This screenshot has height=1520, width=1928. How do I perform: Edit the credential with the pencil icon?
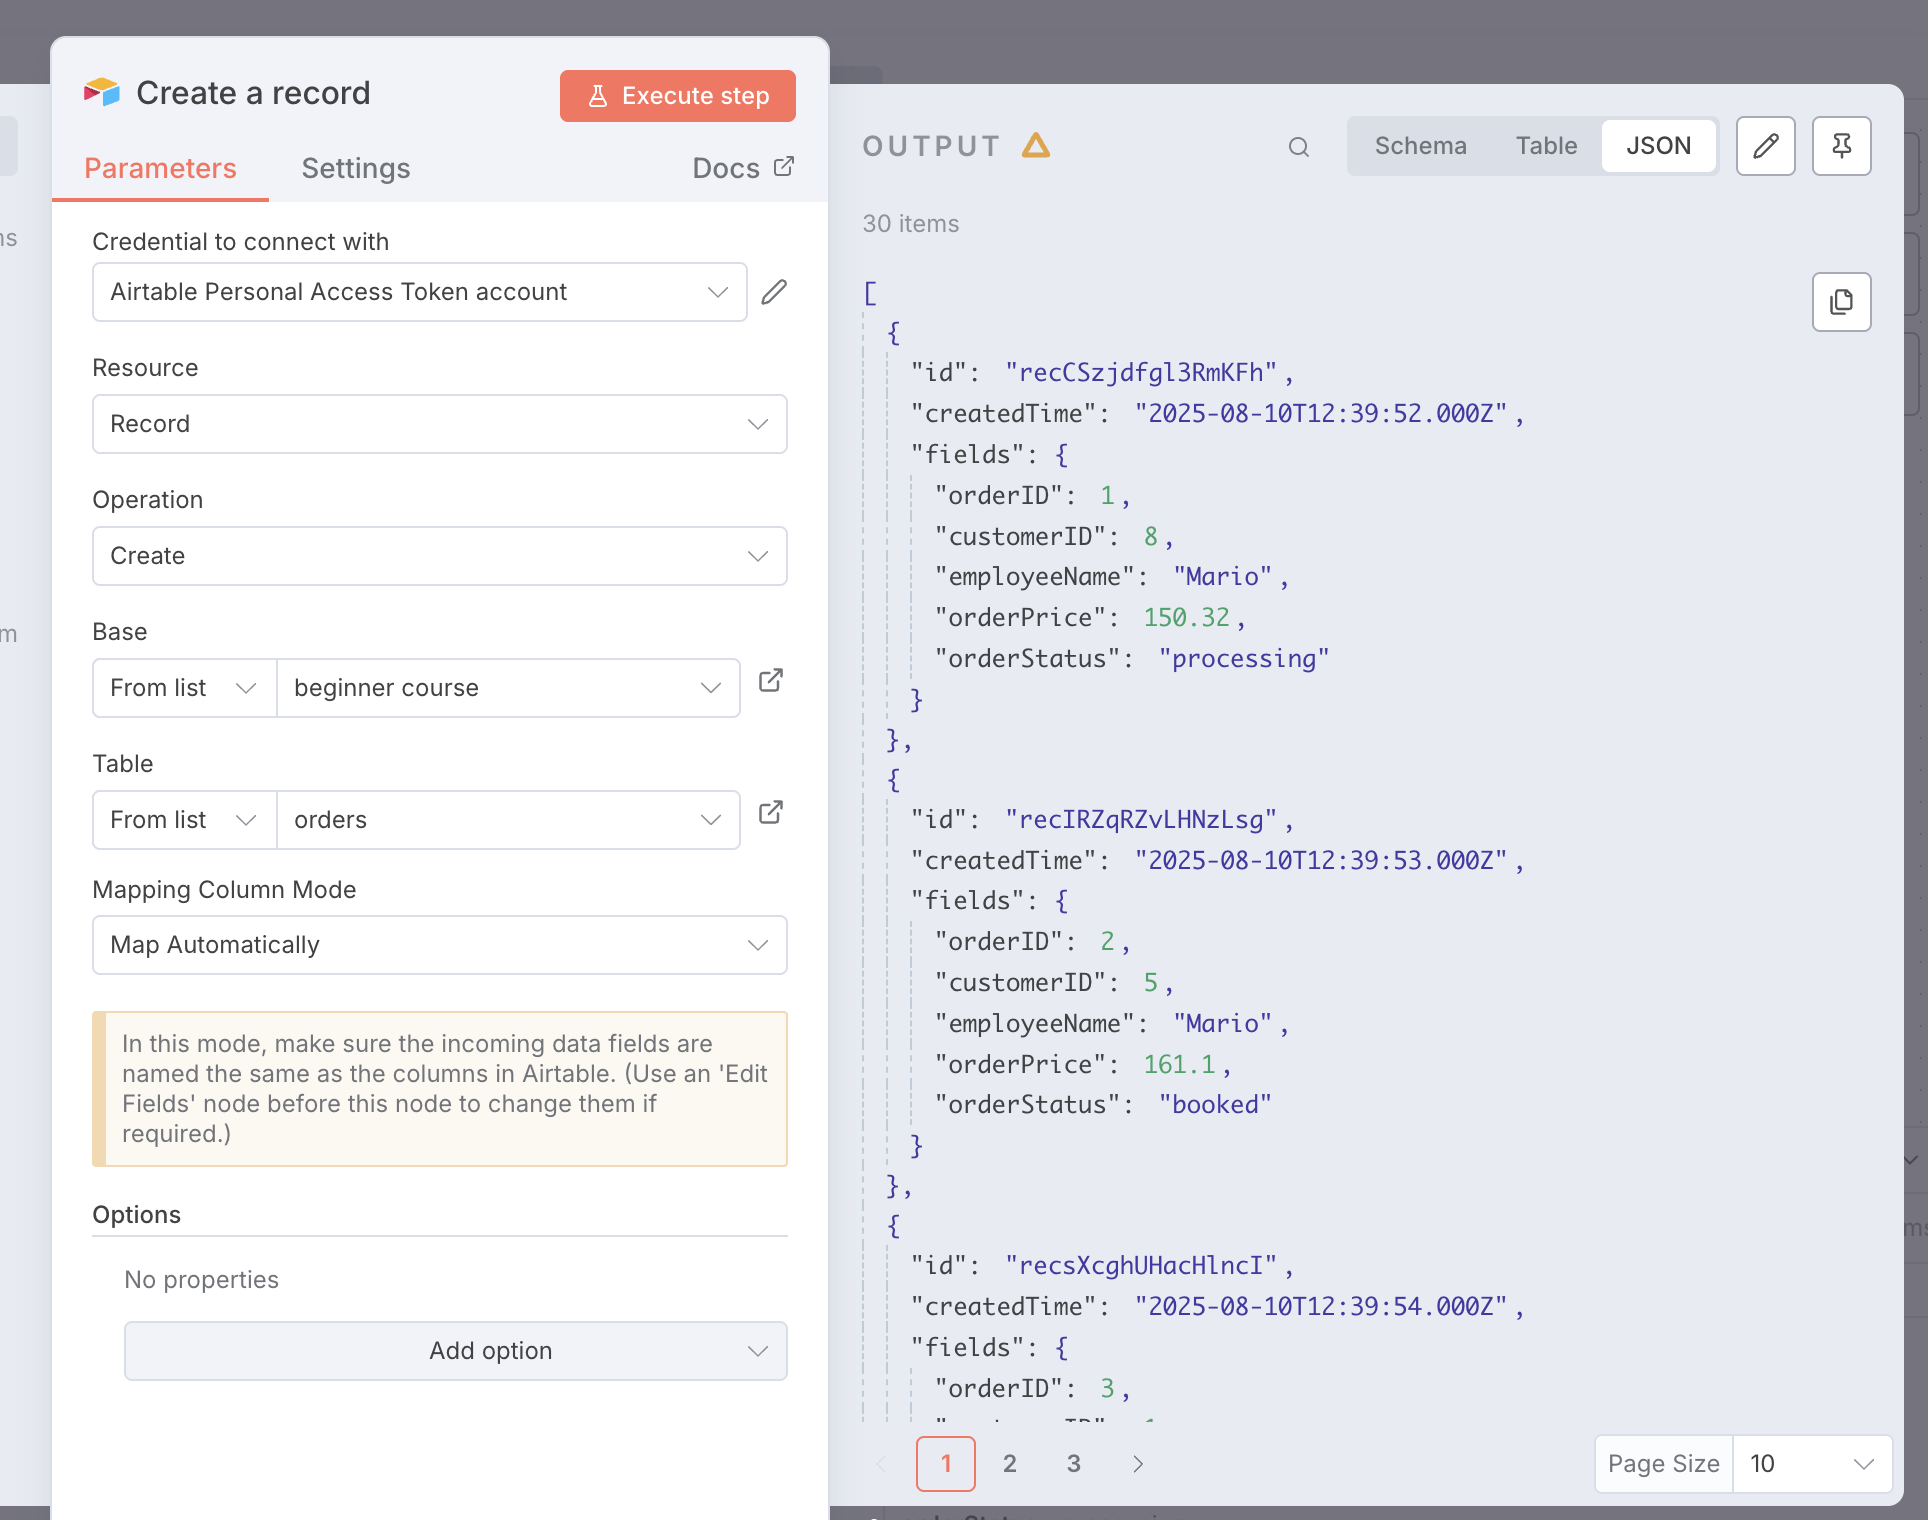click(x=774, y=292)
